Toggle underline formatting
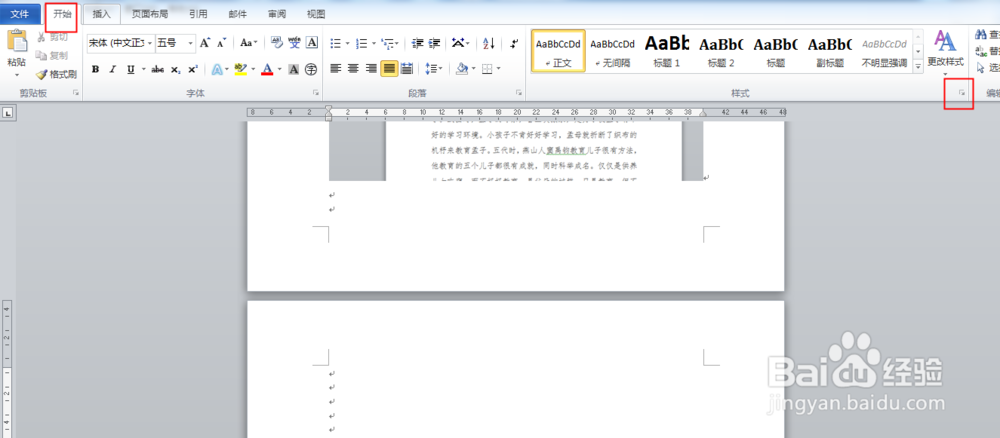The image size is (1000, 438). point(131,69)
